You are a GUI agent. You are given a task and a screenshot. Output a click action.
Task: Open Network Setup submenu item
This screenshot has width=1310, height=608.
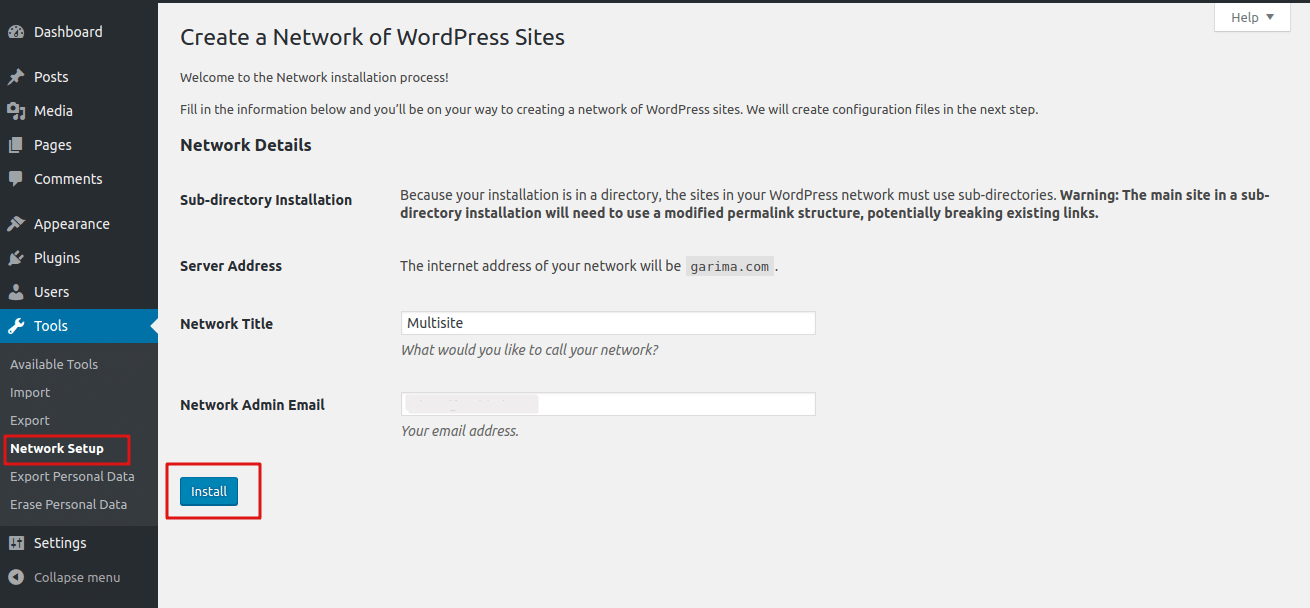[57, 448]
